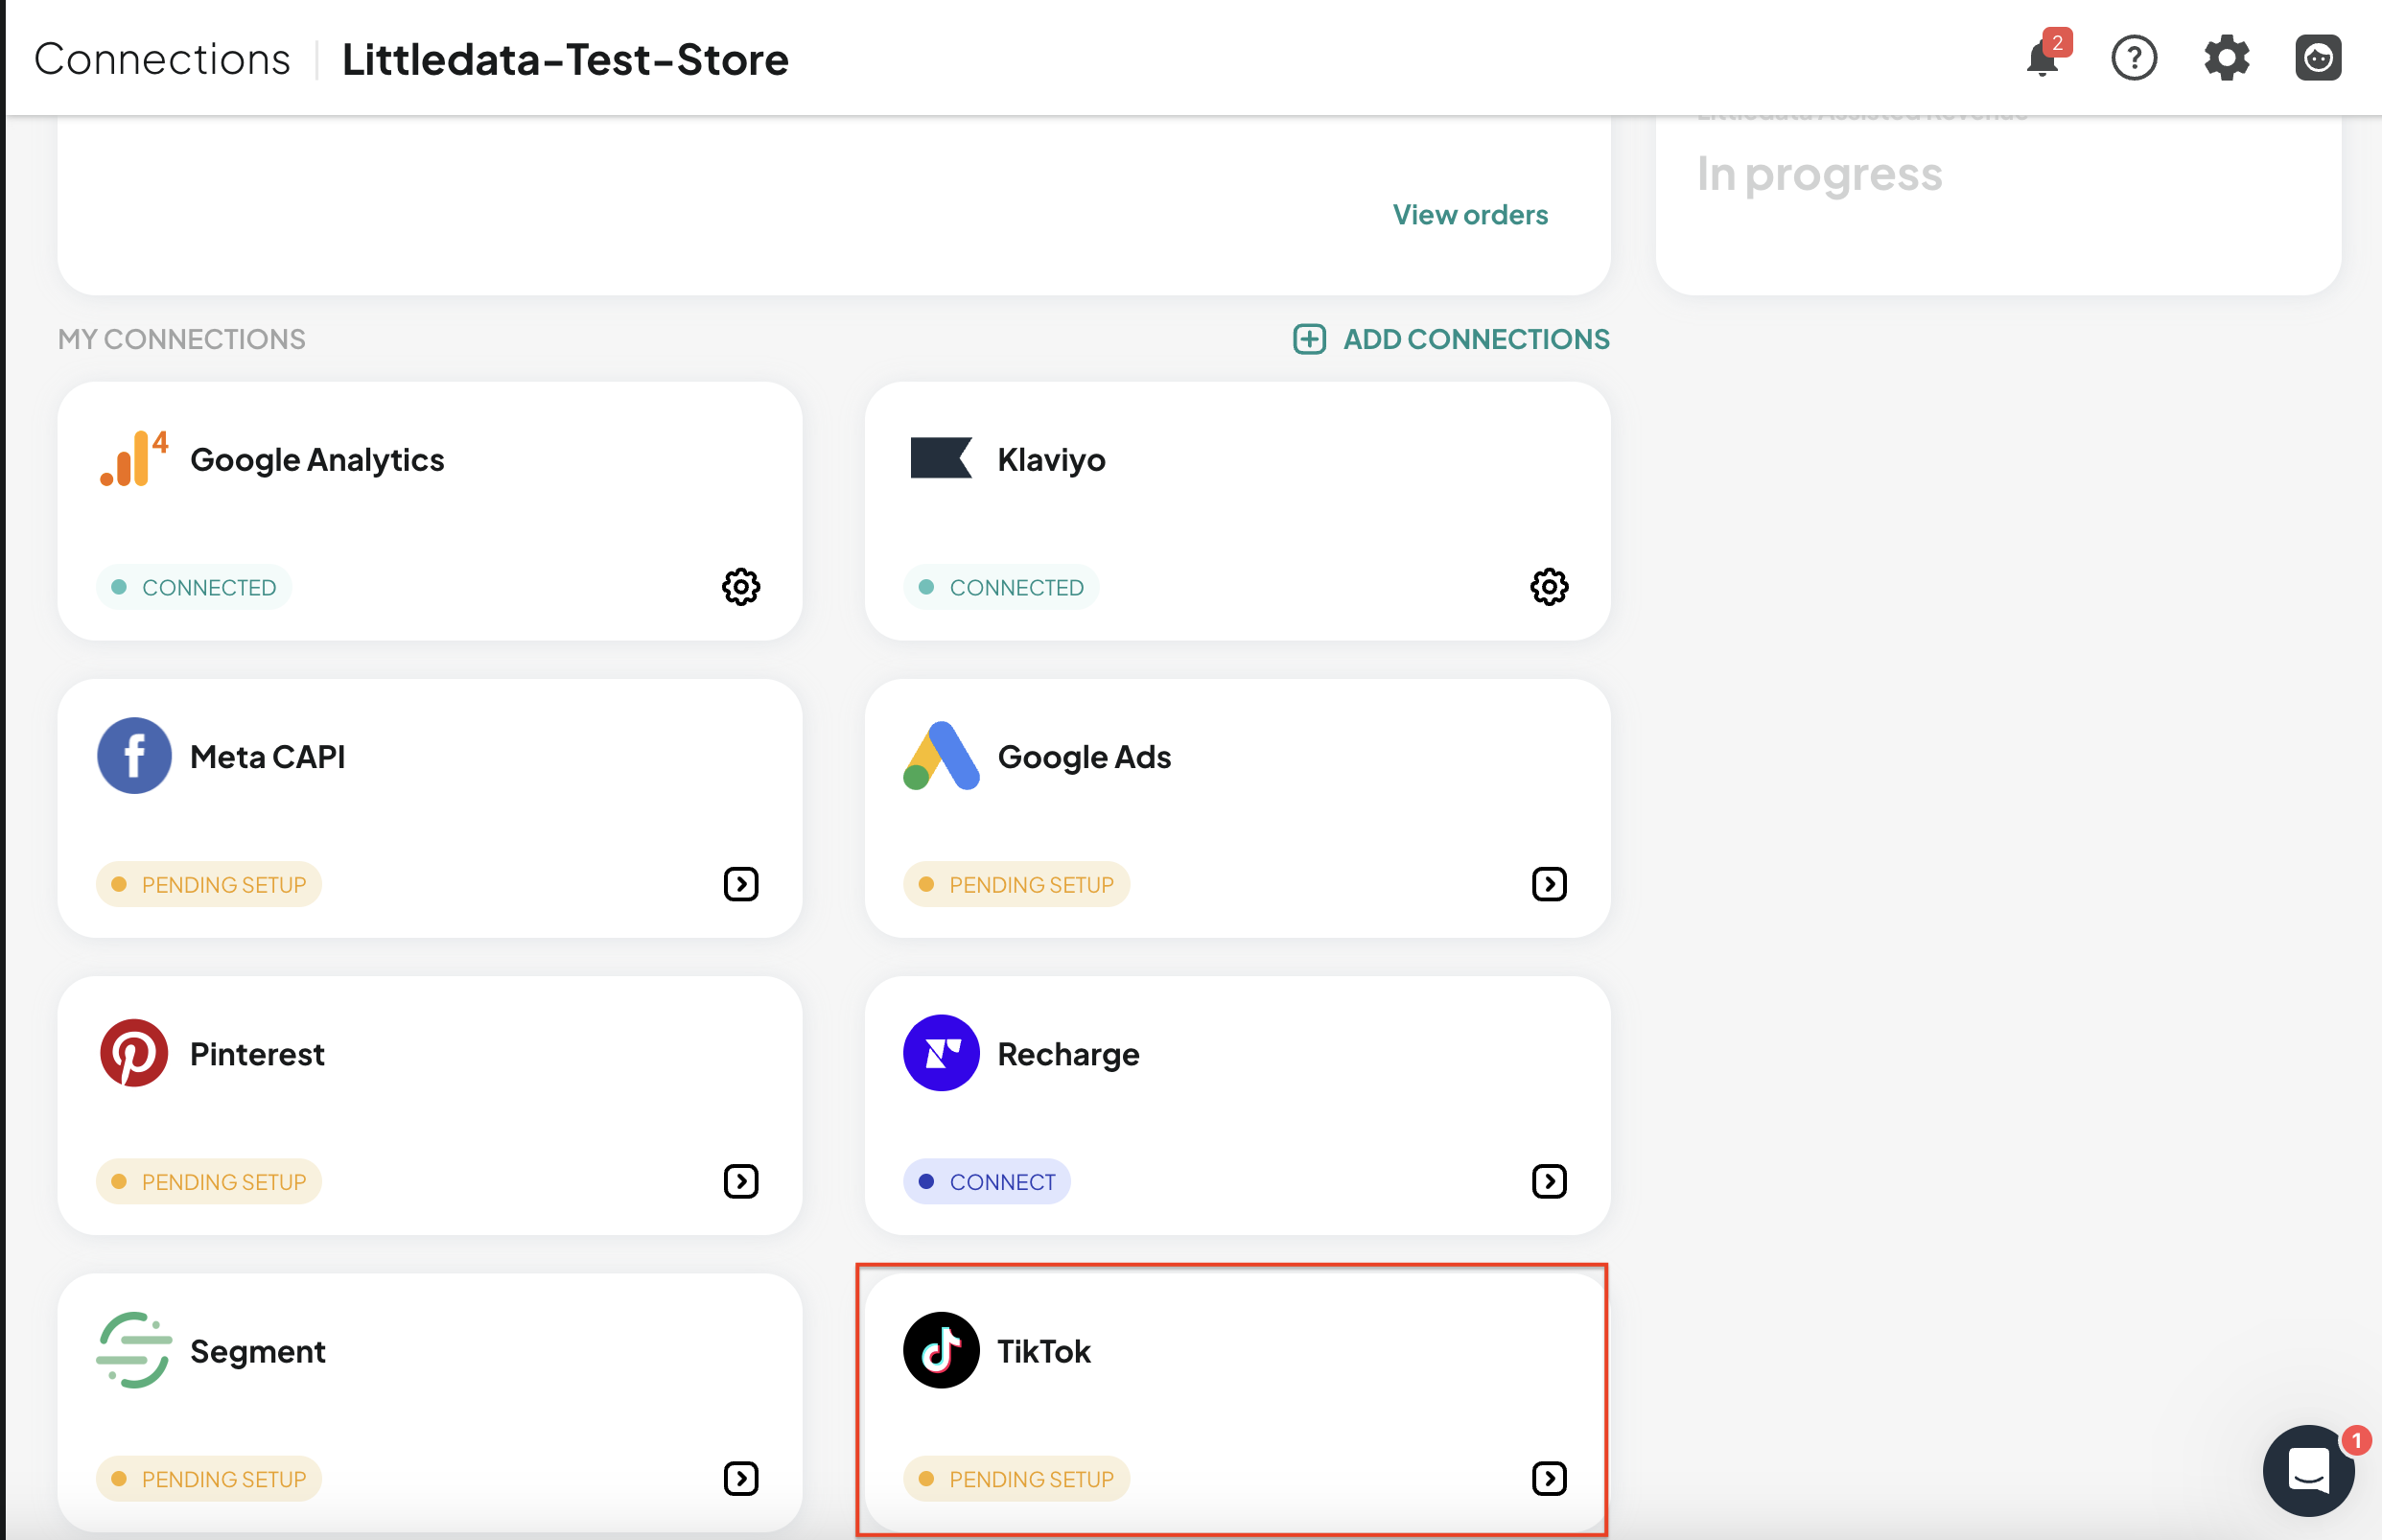Select the Google Analytics card title
The width and height of the screenshot is (2382, 1540).
317,459
